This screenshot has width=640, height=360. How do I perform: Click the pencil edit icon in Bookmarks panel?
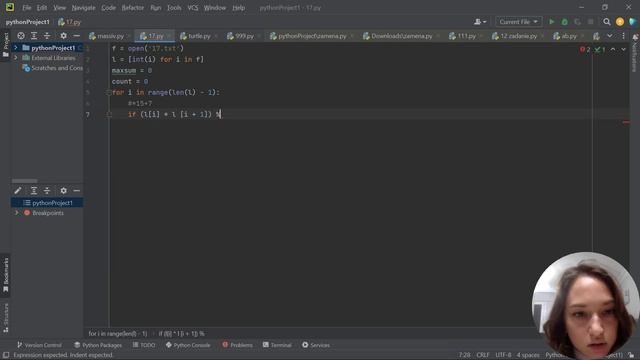click(x=18, y=191)
